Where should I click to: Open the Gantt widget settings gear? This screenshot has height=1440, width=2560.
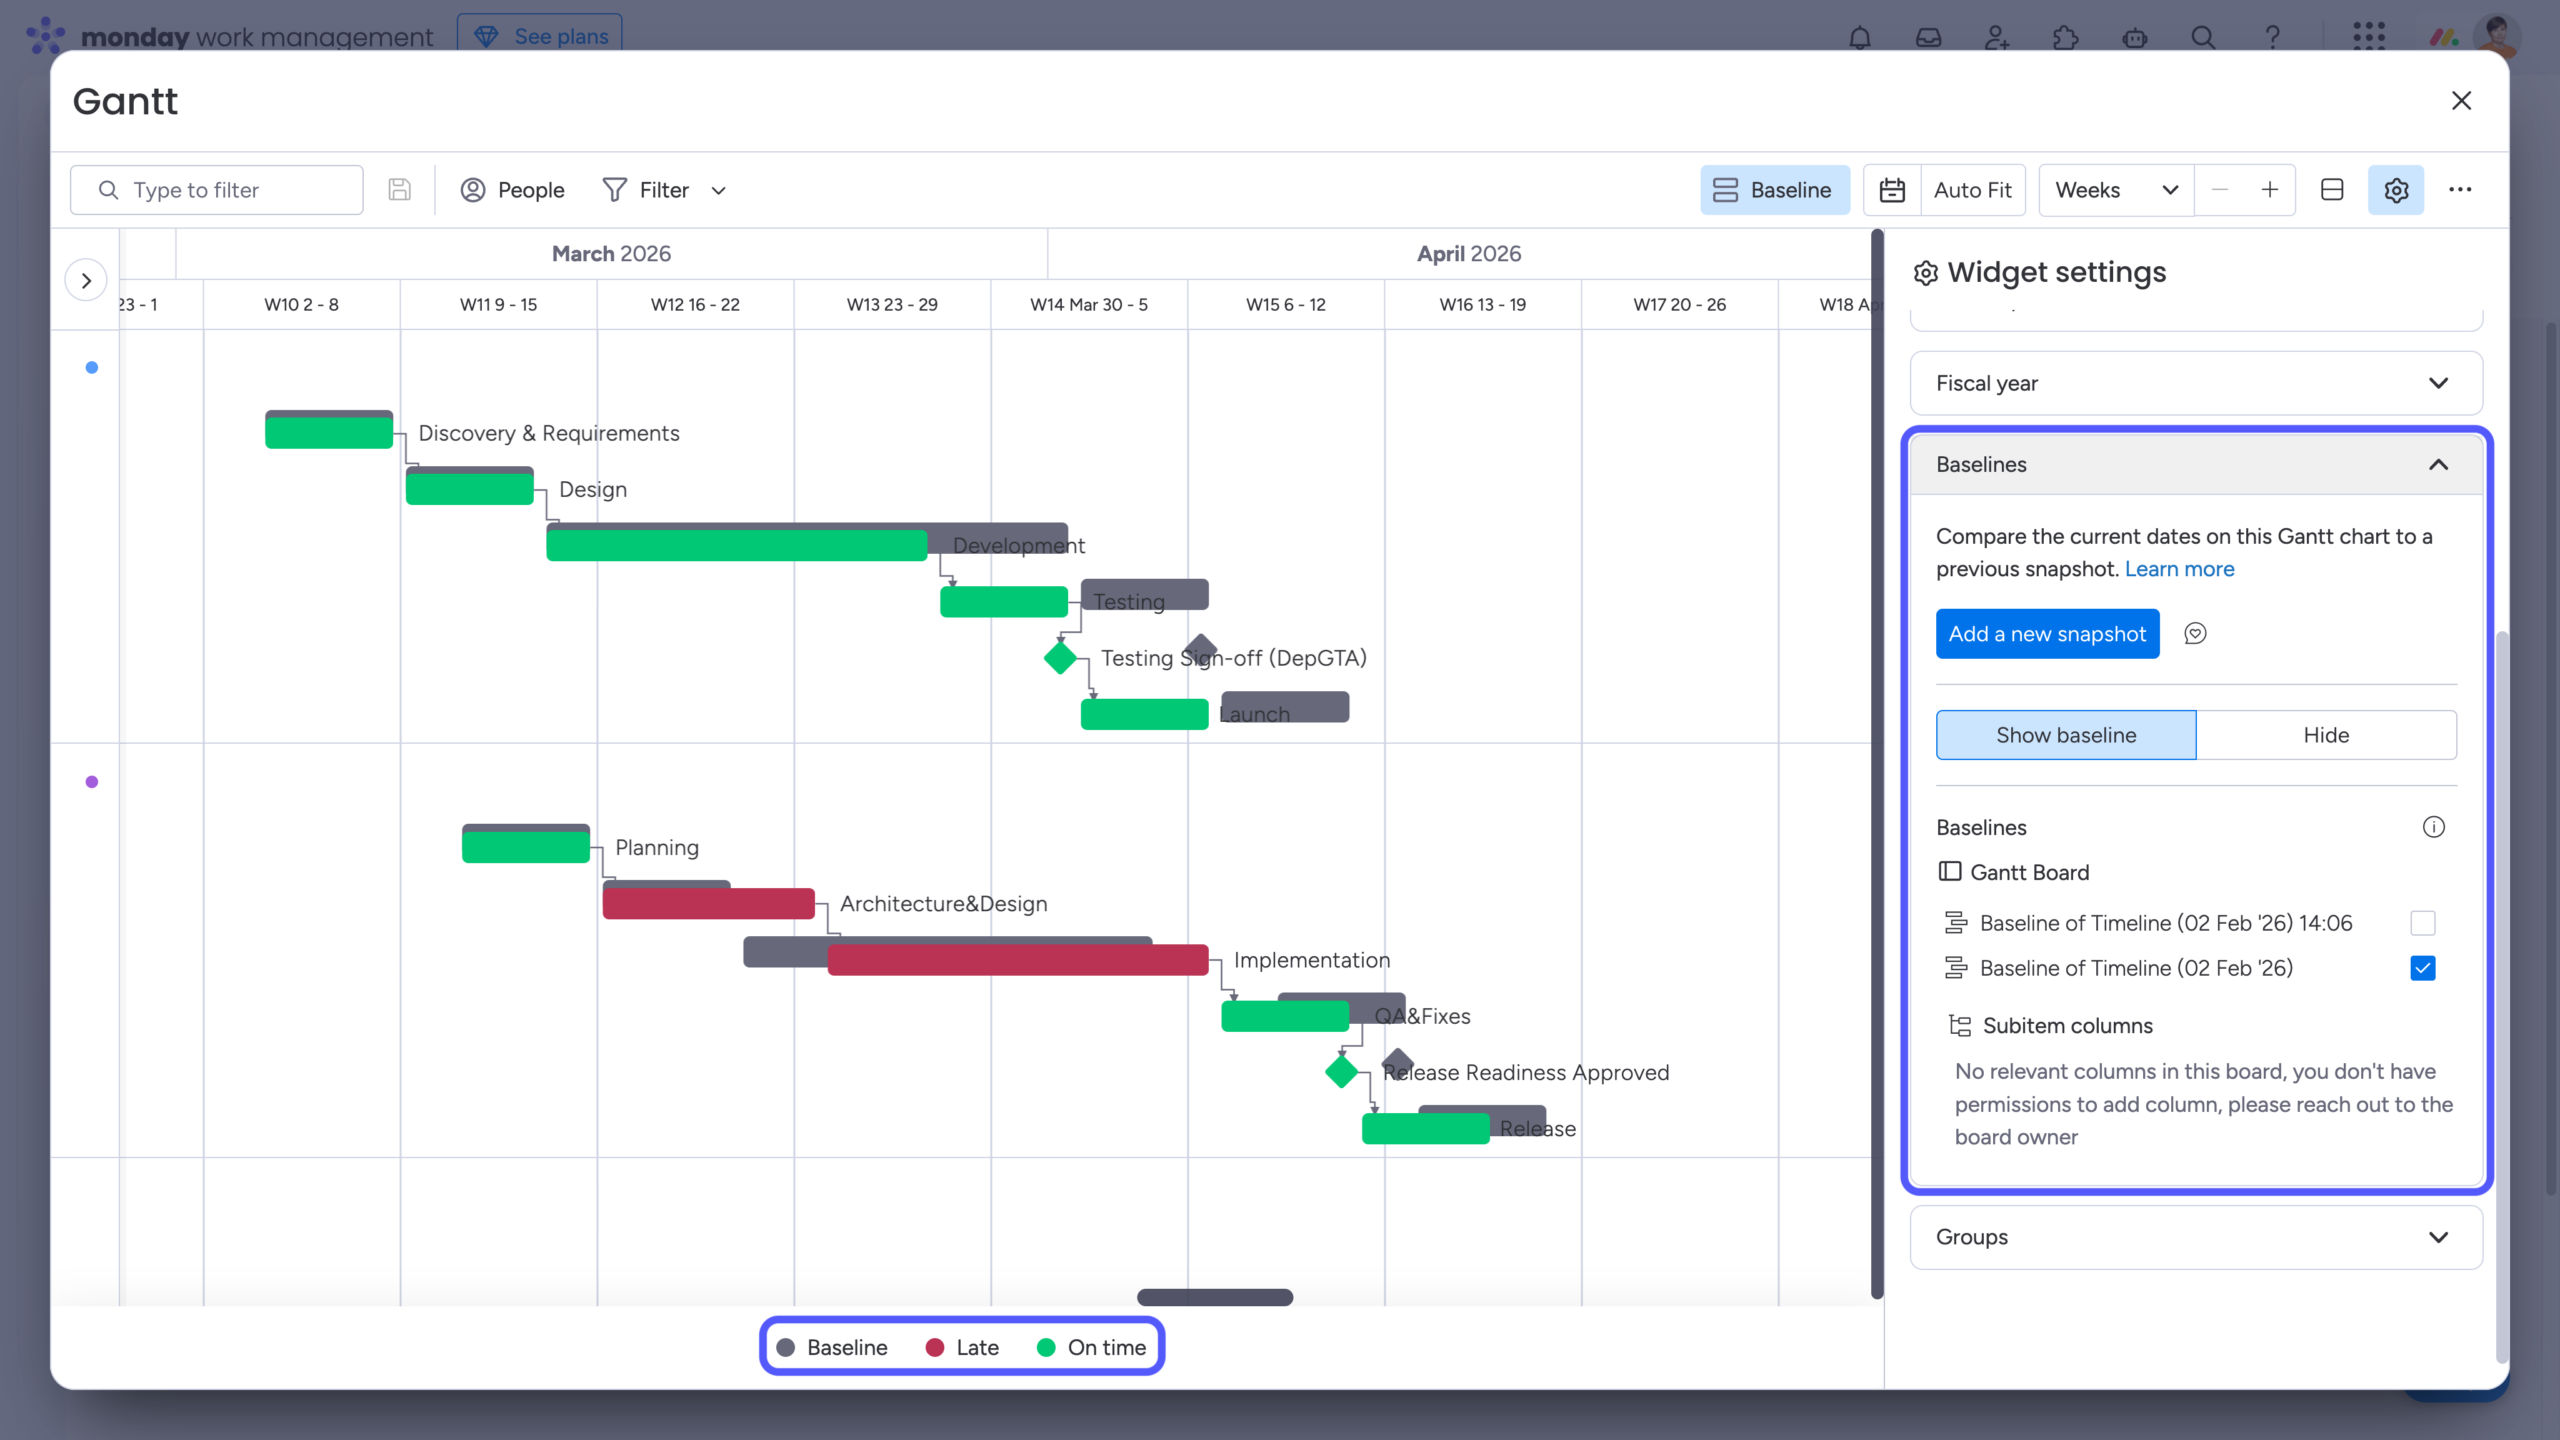pos(2396,189)
